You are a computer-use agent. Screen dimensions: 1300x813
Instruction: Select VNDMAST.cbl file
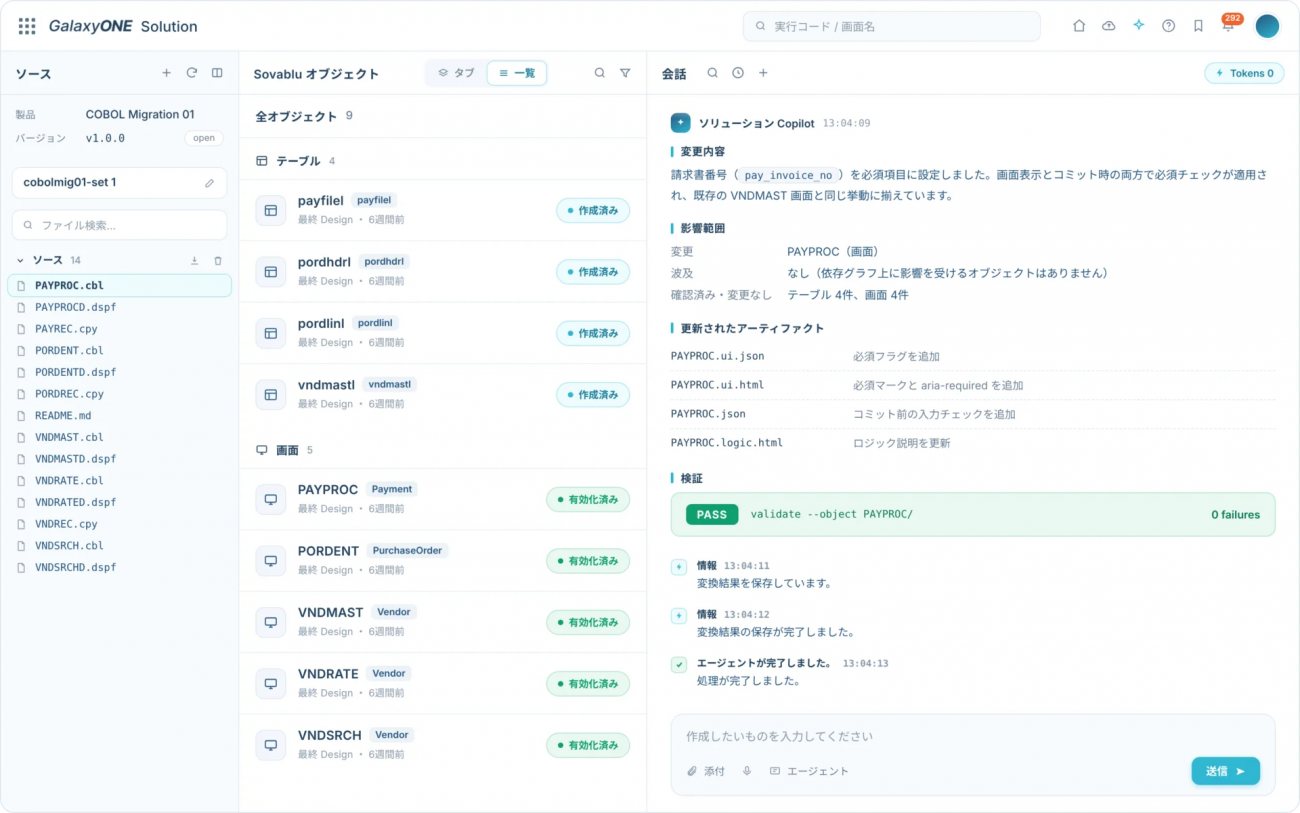click(119, 437)
